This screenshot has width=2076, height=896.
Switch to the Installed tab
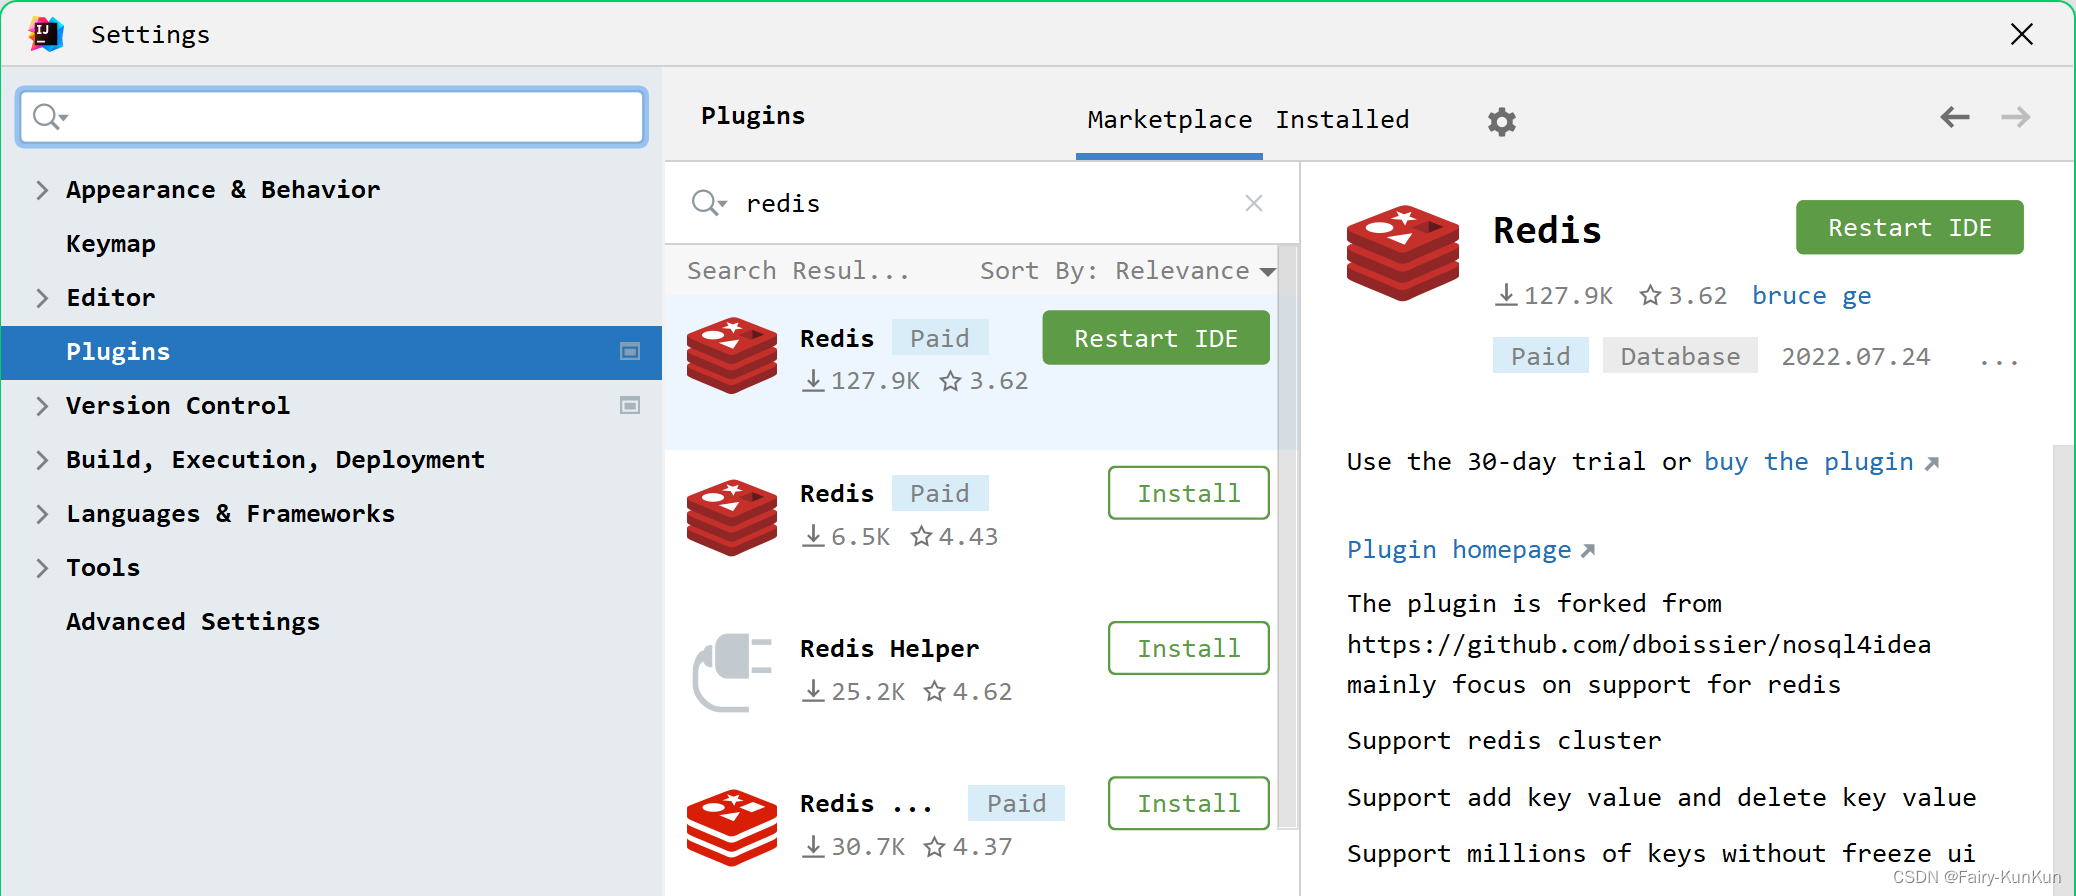tap(1342, 120)
